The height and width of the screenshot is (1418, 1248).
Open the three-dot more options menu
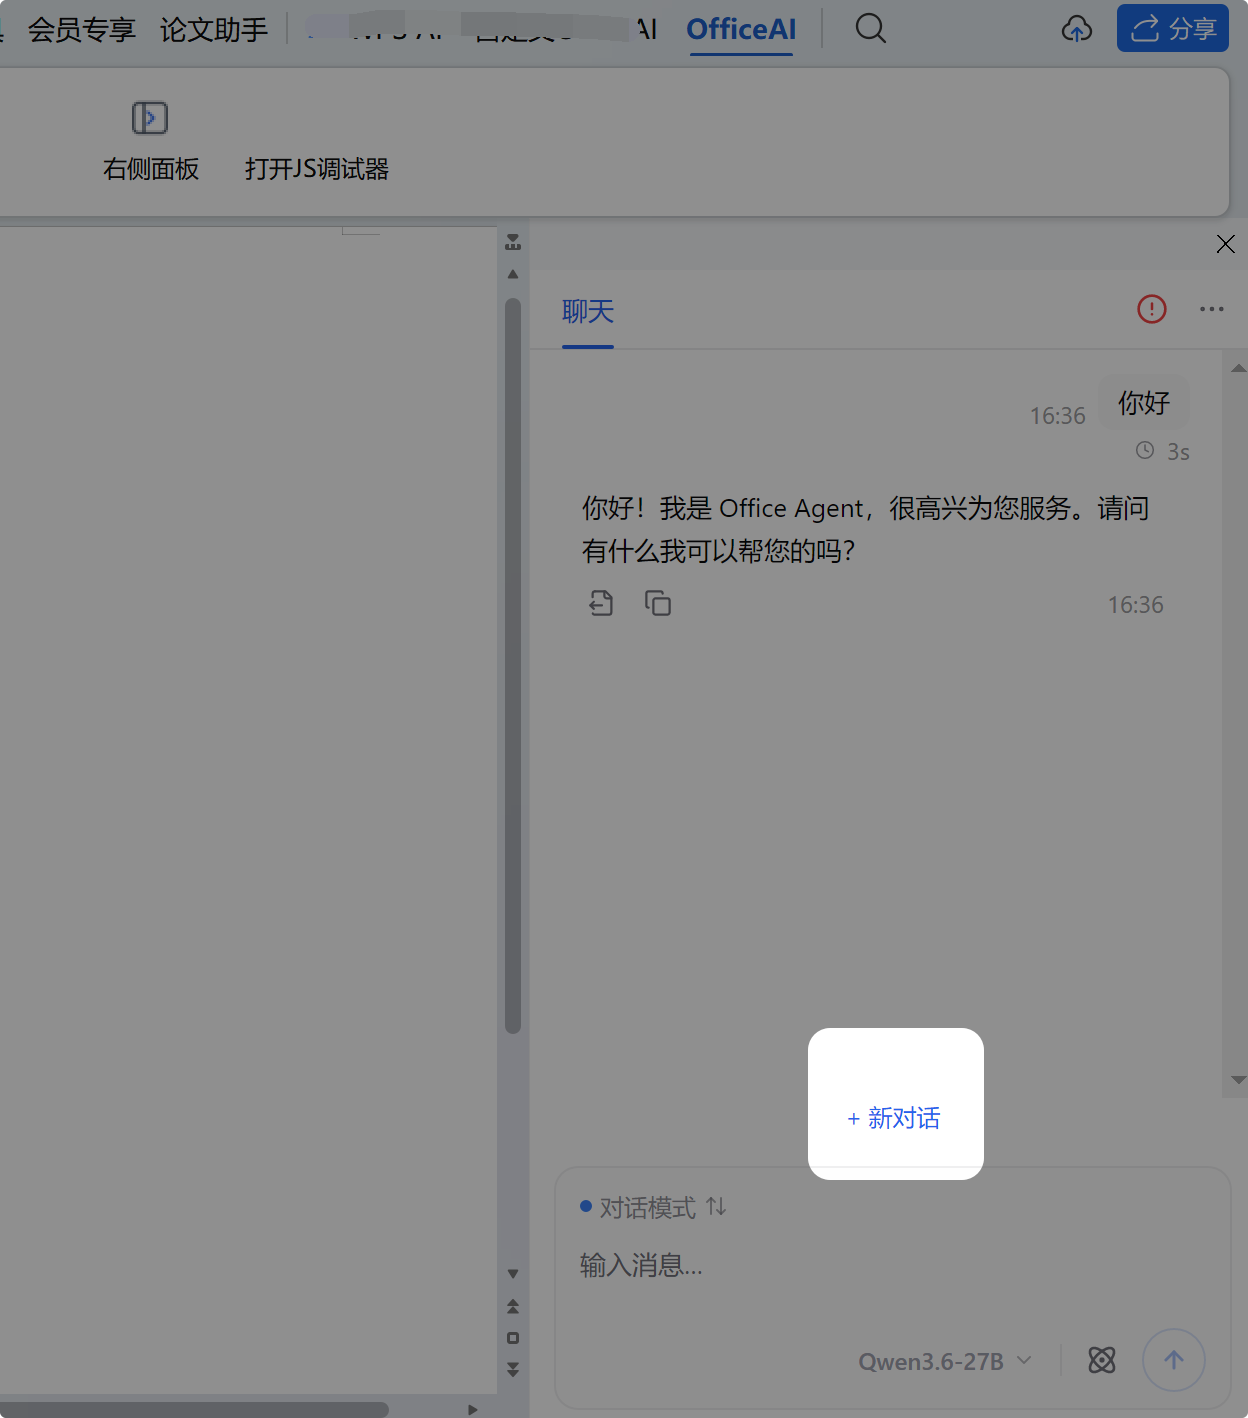coord(1212,309)
